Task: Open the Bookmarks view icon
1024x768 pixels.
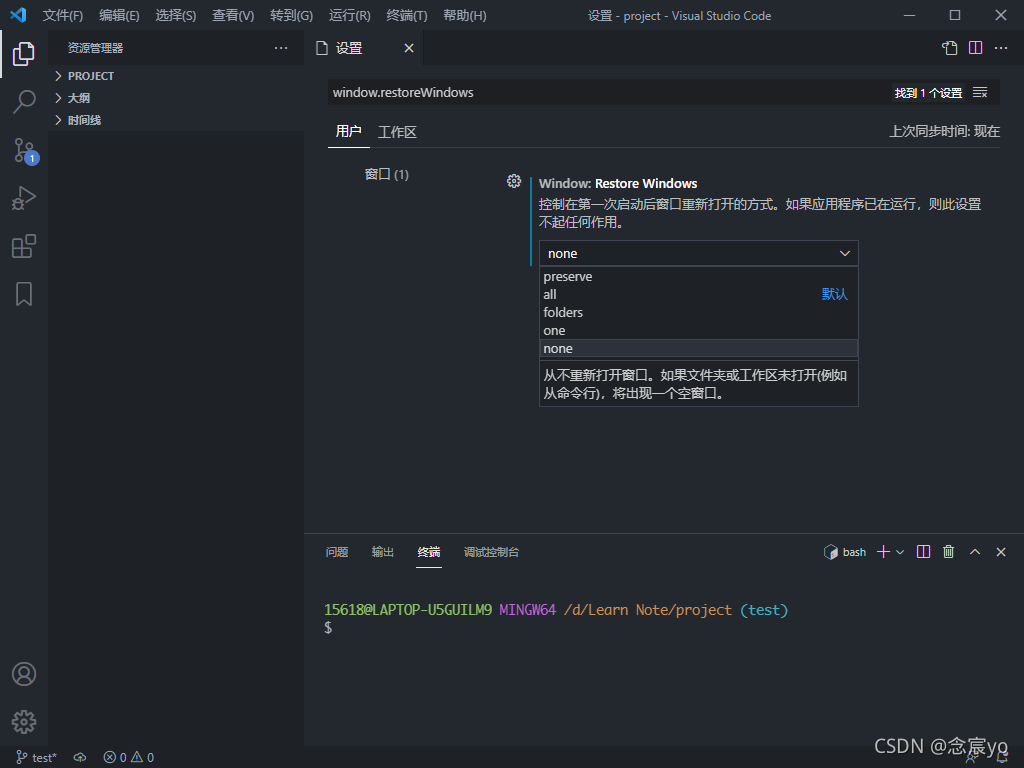Action: (x=24, y=294)
